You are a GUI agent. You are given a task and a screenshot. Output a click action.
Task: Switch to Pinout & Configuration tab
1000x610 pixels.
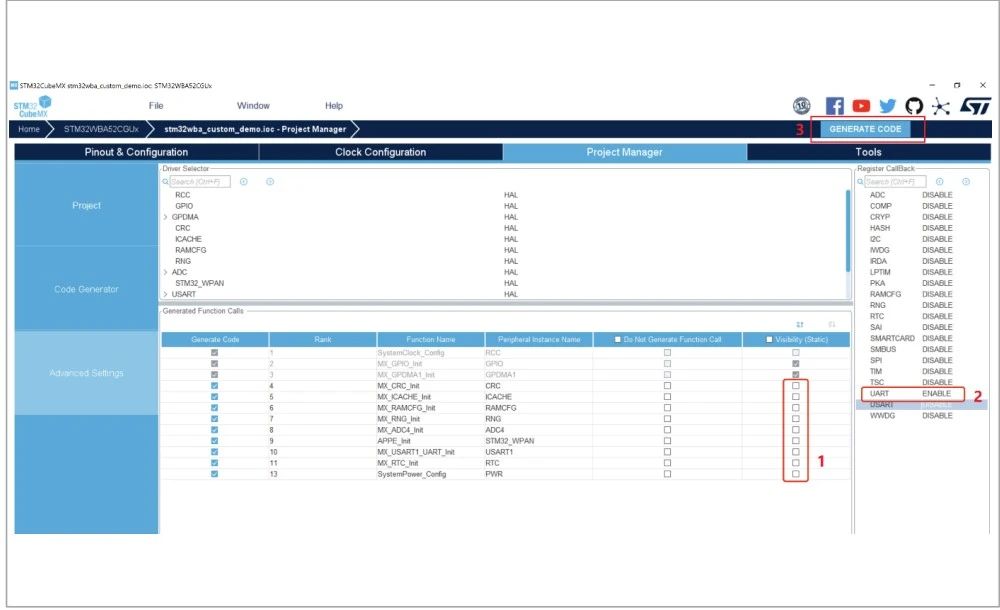pyautogui.click(x=136, y=152)
